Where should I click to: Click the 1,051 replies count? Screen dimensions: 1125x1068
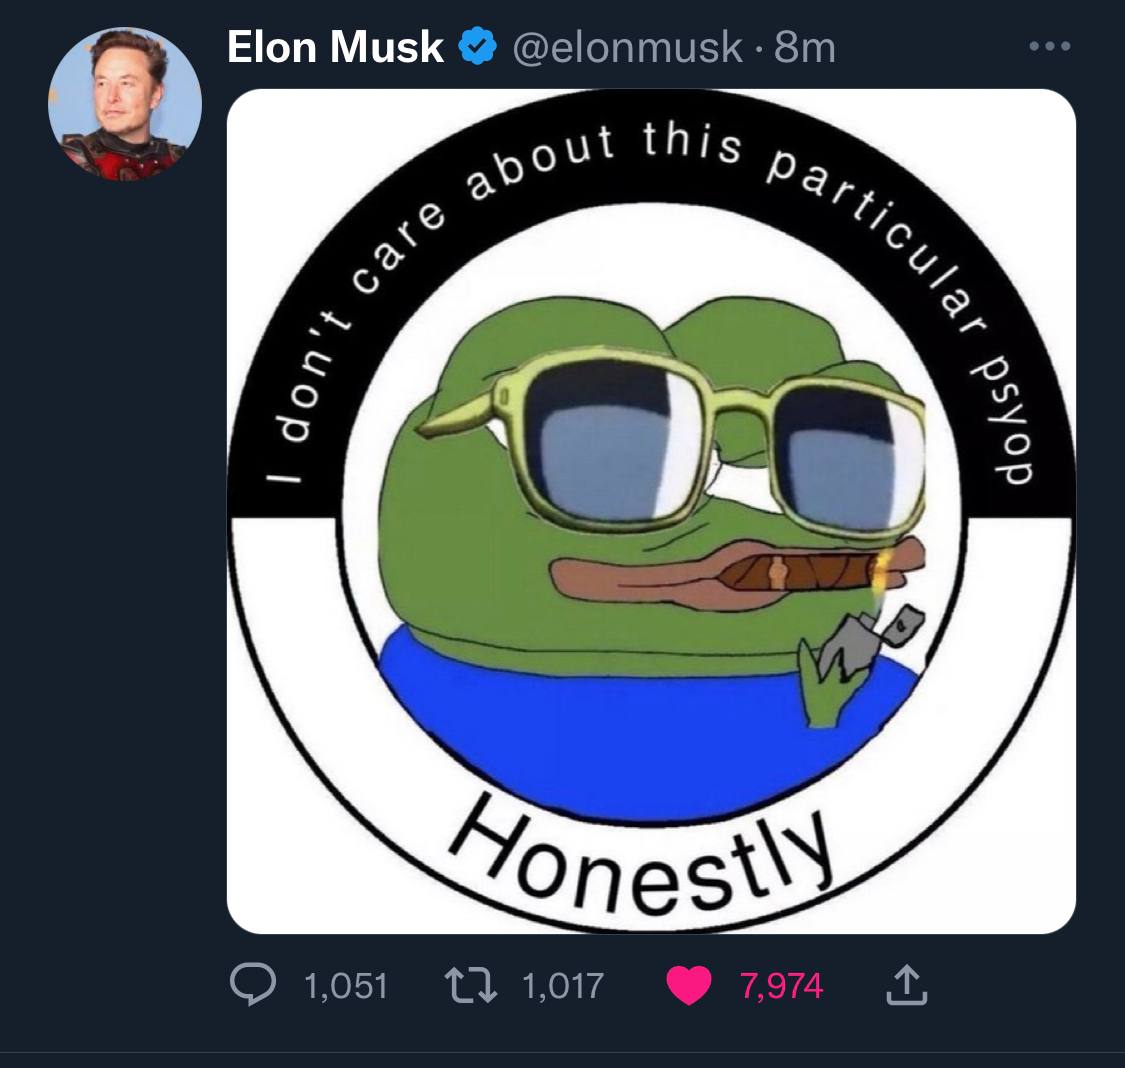tap(346, 986)
